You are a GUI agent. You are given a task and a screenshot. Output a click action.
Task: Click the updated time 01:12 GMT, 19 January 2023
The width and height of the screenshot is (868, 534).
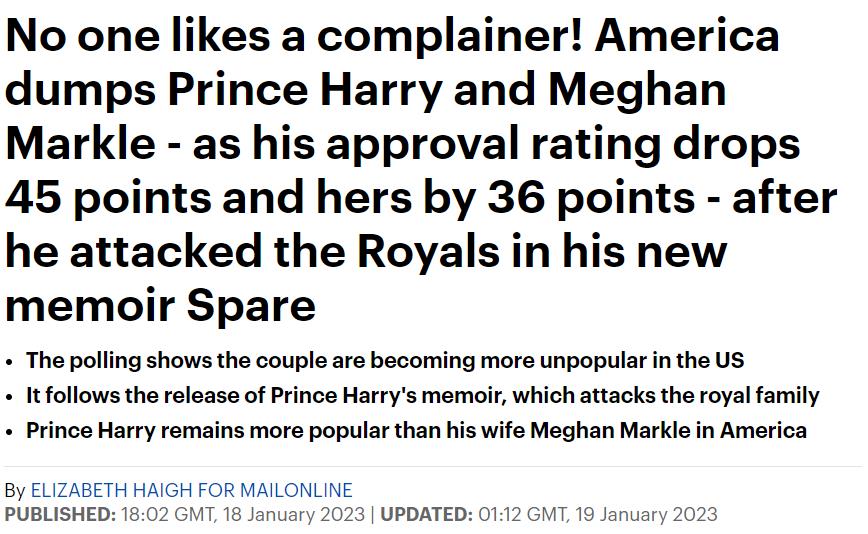click(596, 514)
